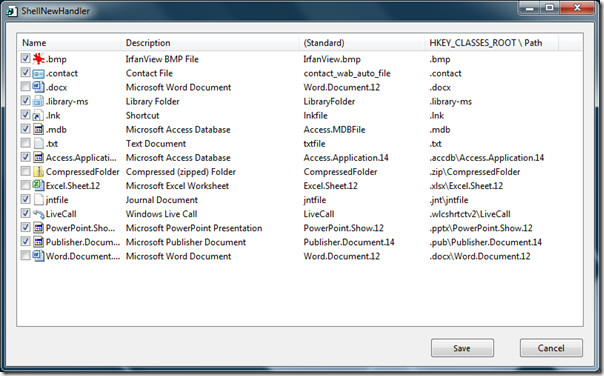Screen dimensions: 604x376
Task: Click 'Microsoft Excel Worksheet' description
Action: tap(177, 186)
